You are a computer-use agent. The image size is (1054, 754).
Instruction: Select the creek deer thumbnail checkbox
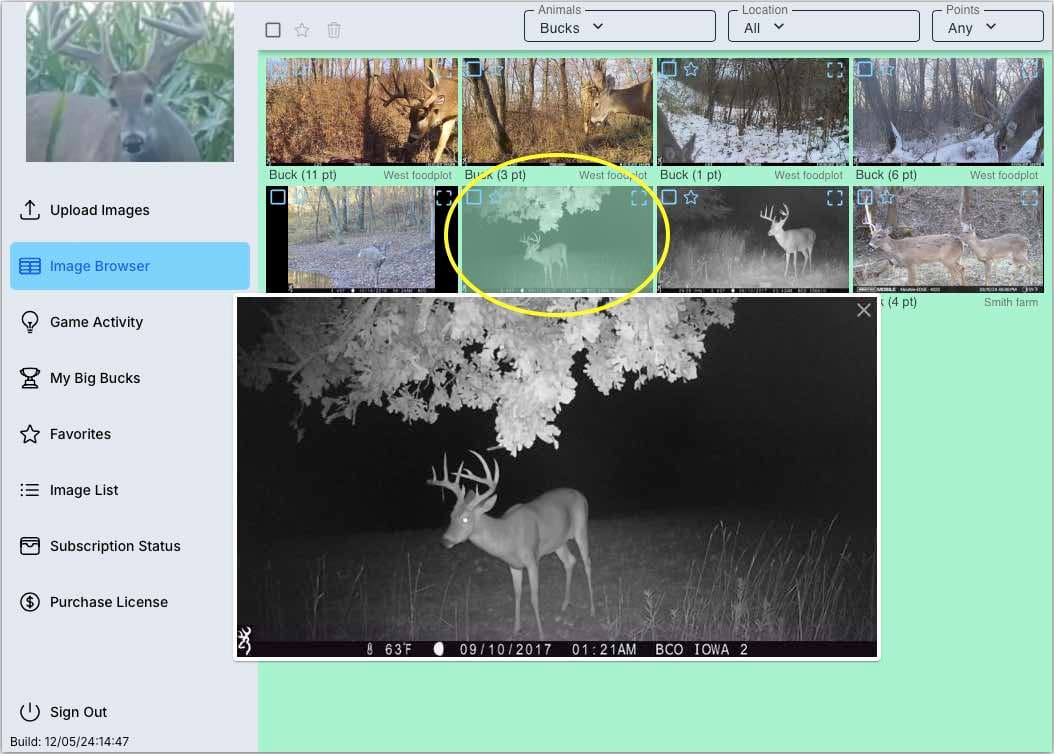click(x=278, y=197)
